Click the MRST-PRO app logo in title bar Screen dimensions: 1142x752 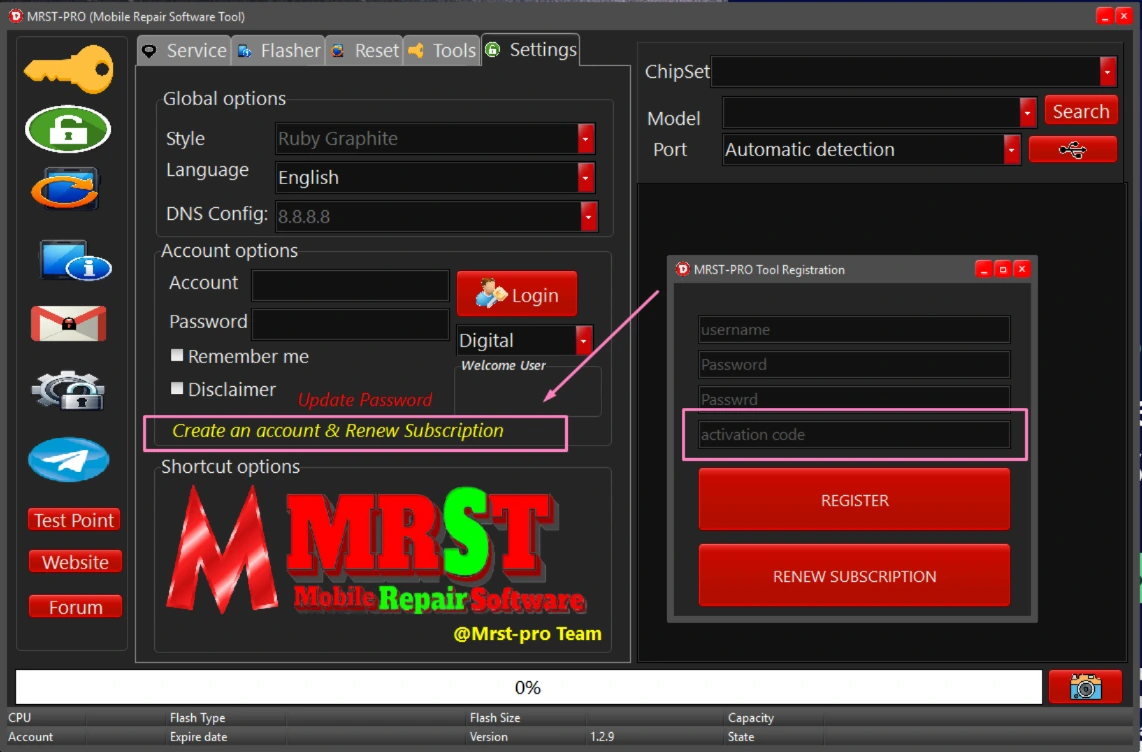(x=15, y=16)
